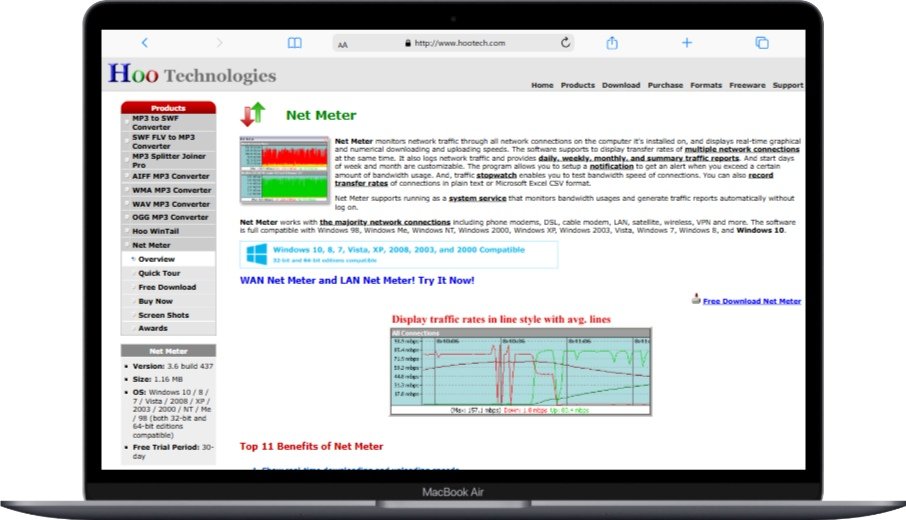Click the Free Trial Period 30-day text

pyautogui.click(x=173, y=451)
